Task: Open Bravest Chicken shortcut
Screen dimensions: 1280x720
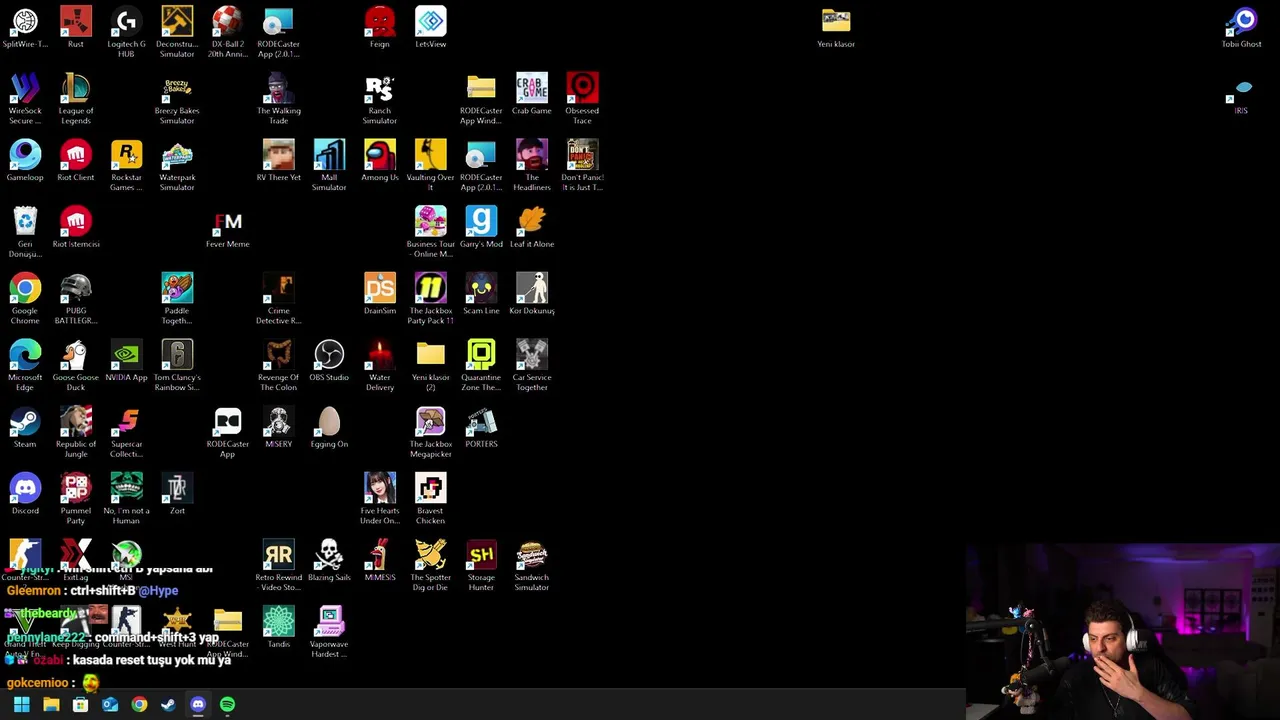Action: [431, 498]
